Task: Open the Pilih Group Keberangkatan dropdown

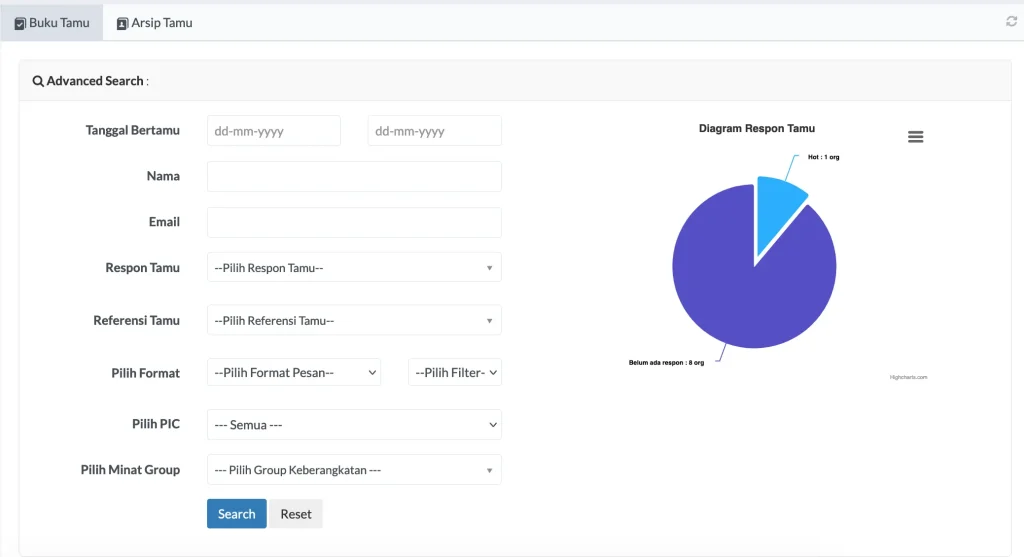Action: click(x=354, y=470)
